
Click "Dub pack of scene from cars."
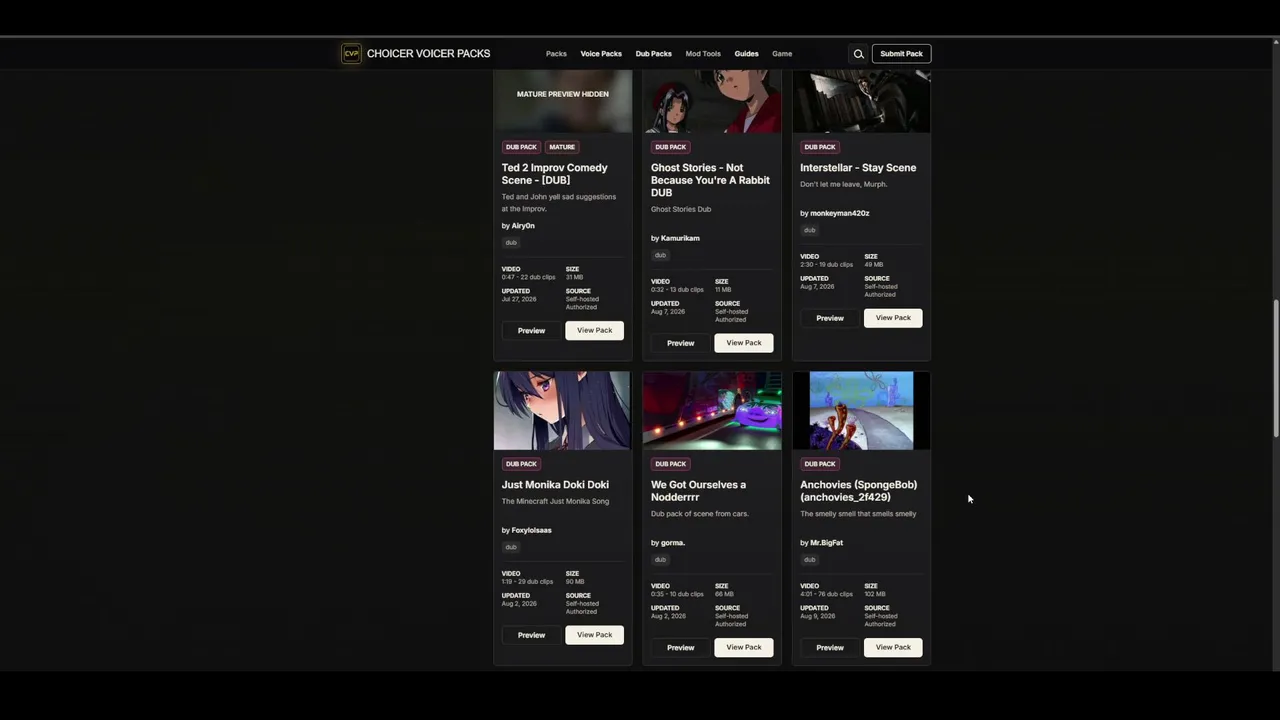point(700,514)
